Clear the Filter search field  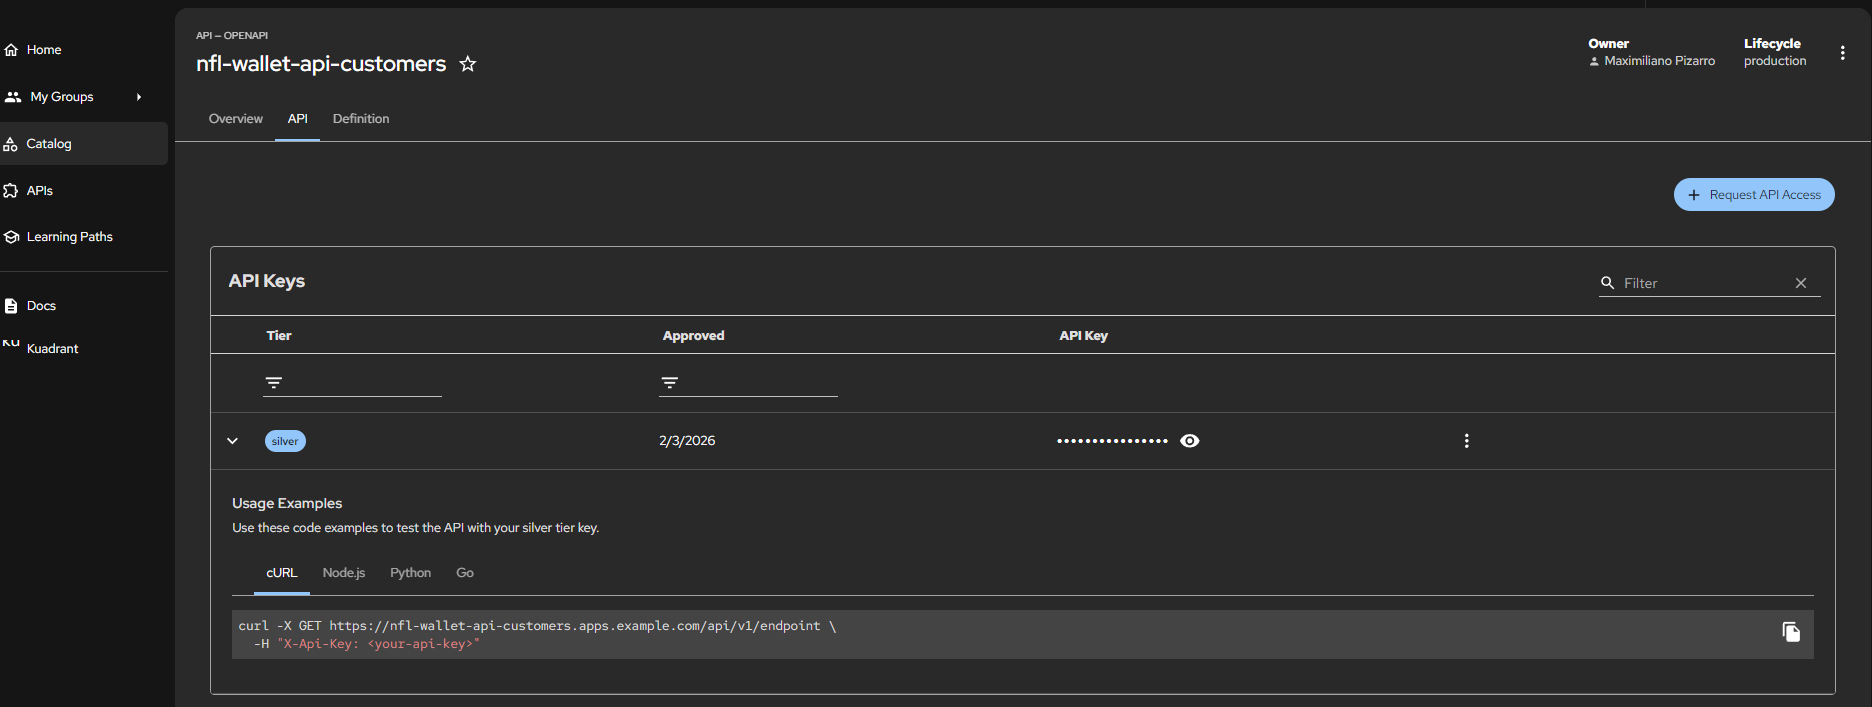(1800, 283)
